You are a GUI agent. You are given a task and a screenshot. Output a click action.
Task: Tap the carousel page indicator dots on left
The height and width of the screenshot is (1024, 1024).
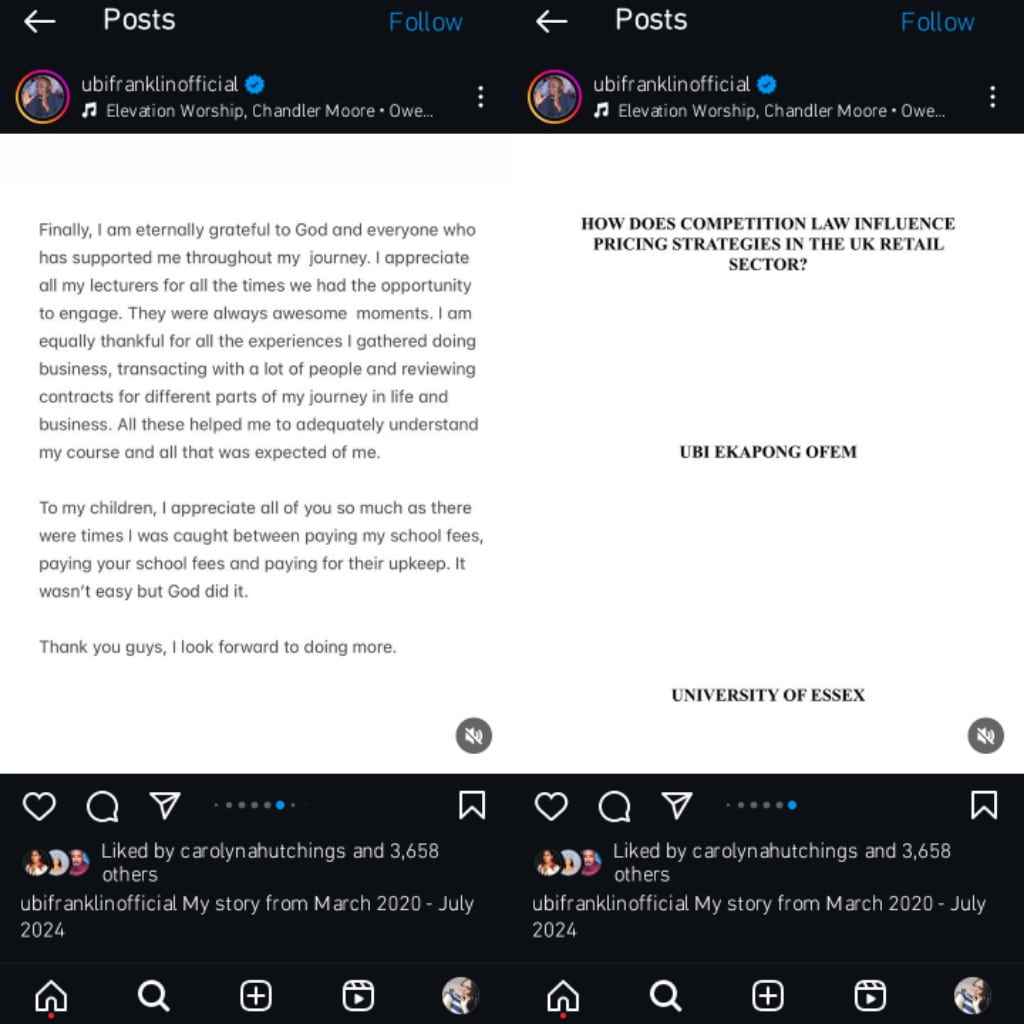(255, 805)
